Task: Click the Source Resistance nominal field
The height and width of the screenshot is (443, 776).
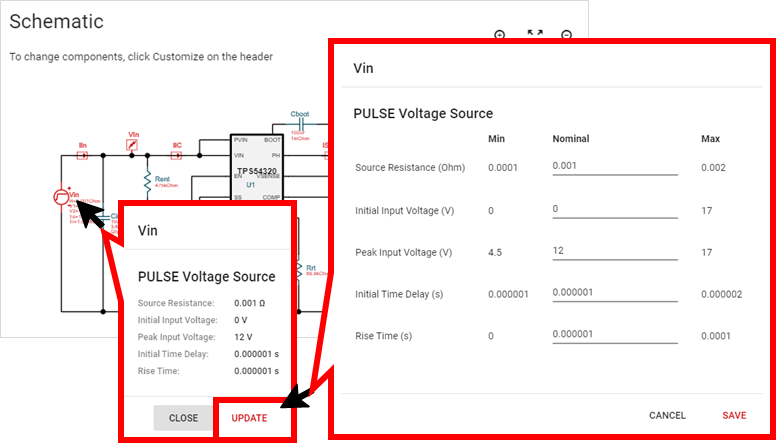Action: pos(614,167)
